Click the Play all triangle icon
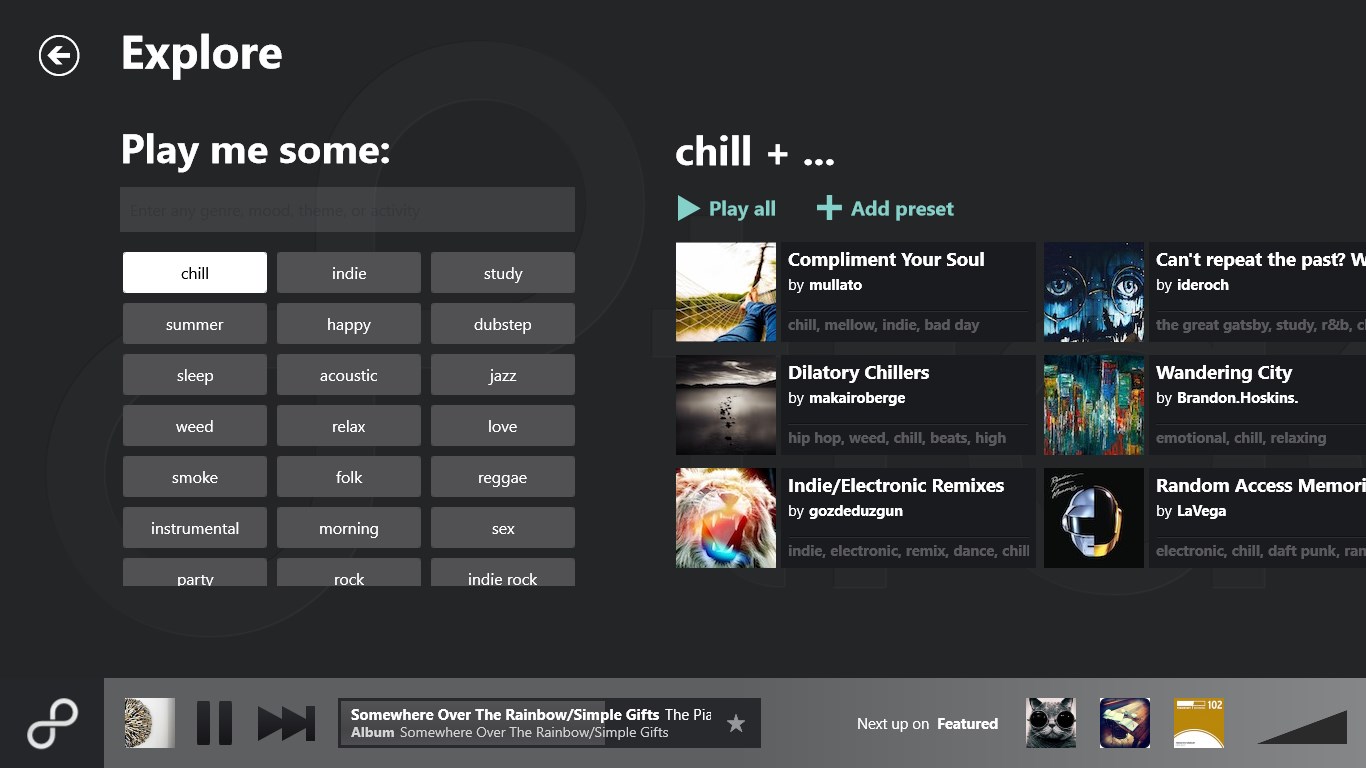This screenshot has height=768, width=1366. point(688,208)
